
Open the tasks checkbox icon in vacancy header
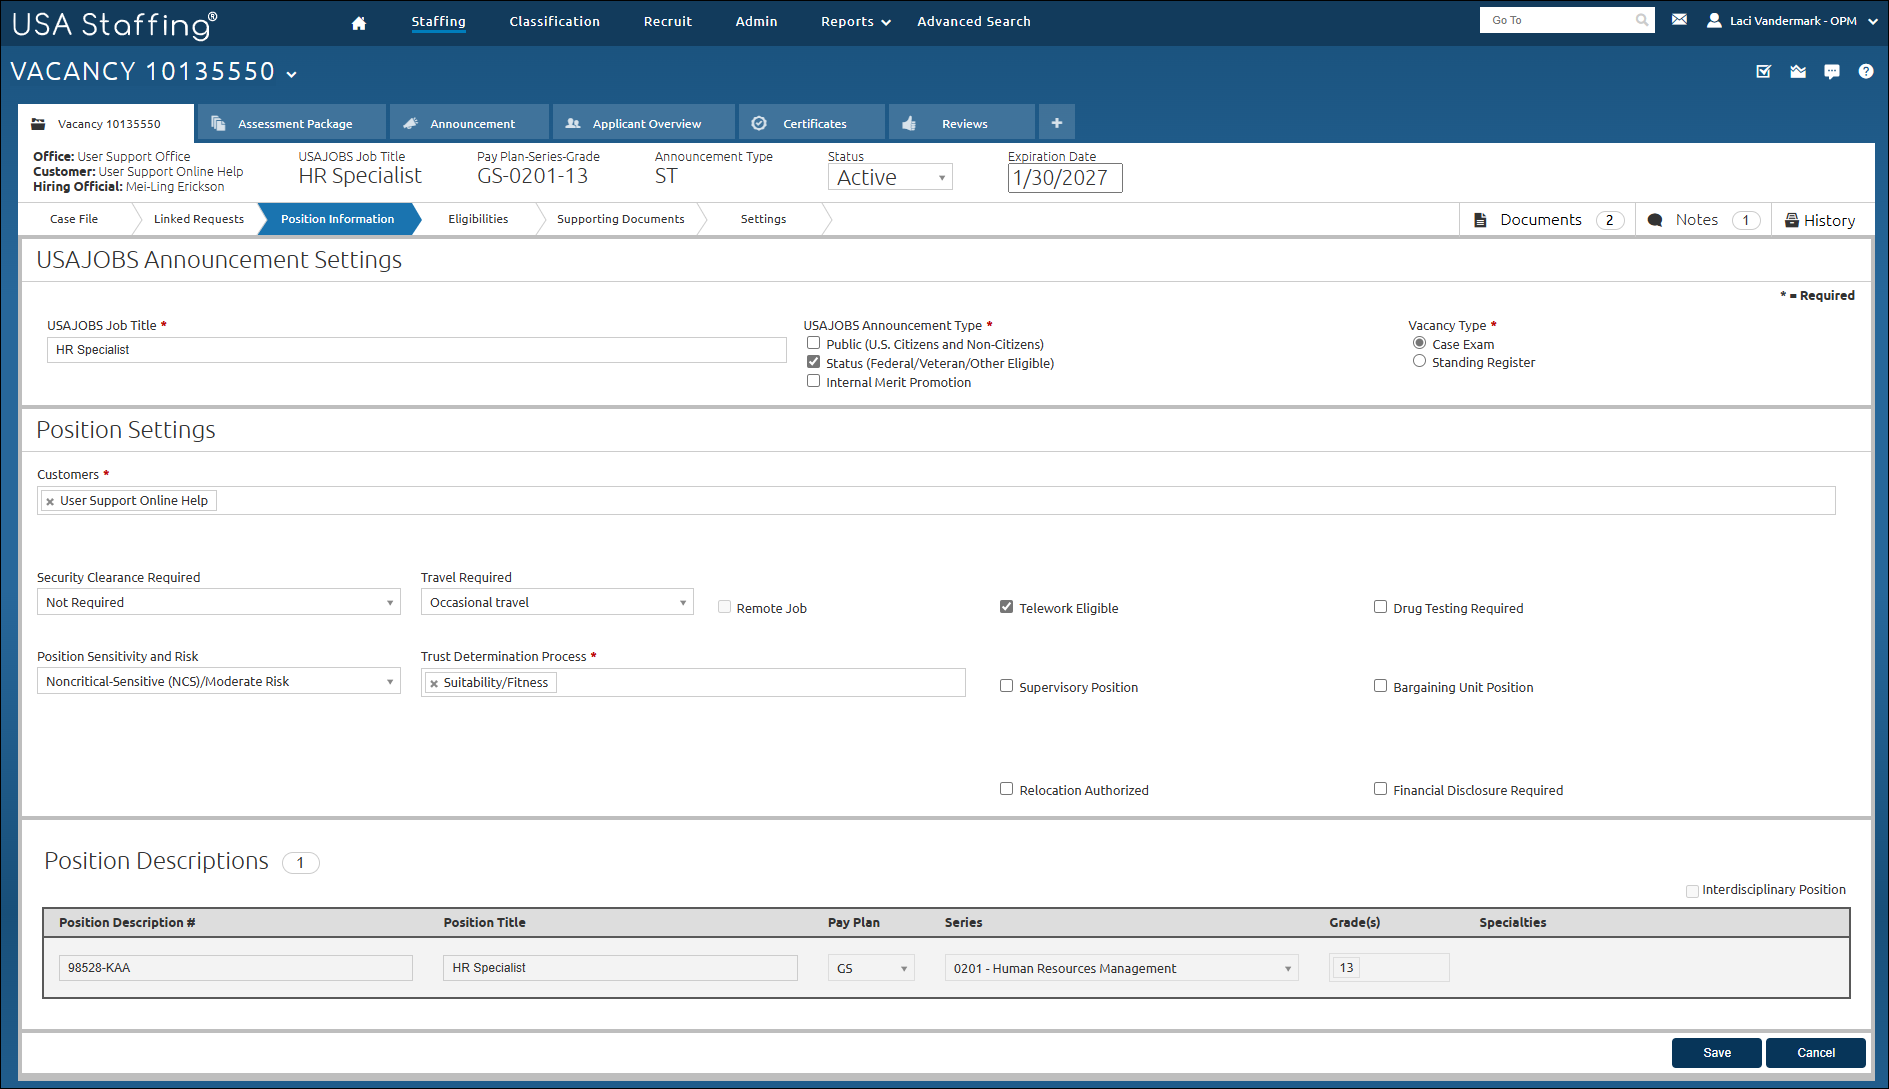click(x=1764, y=71)
